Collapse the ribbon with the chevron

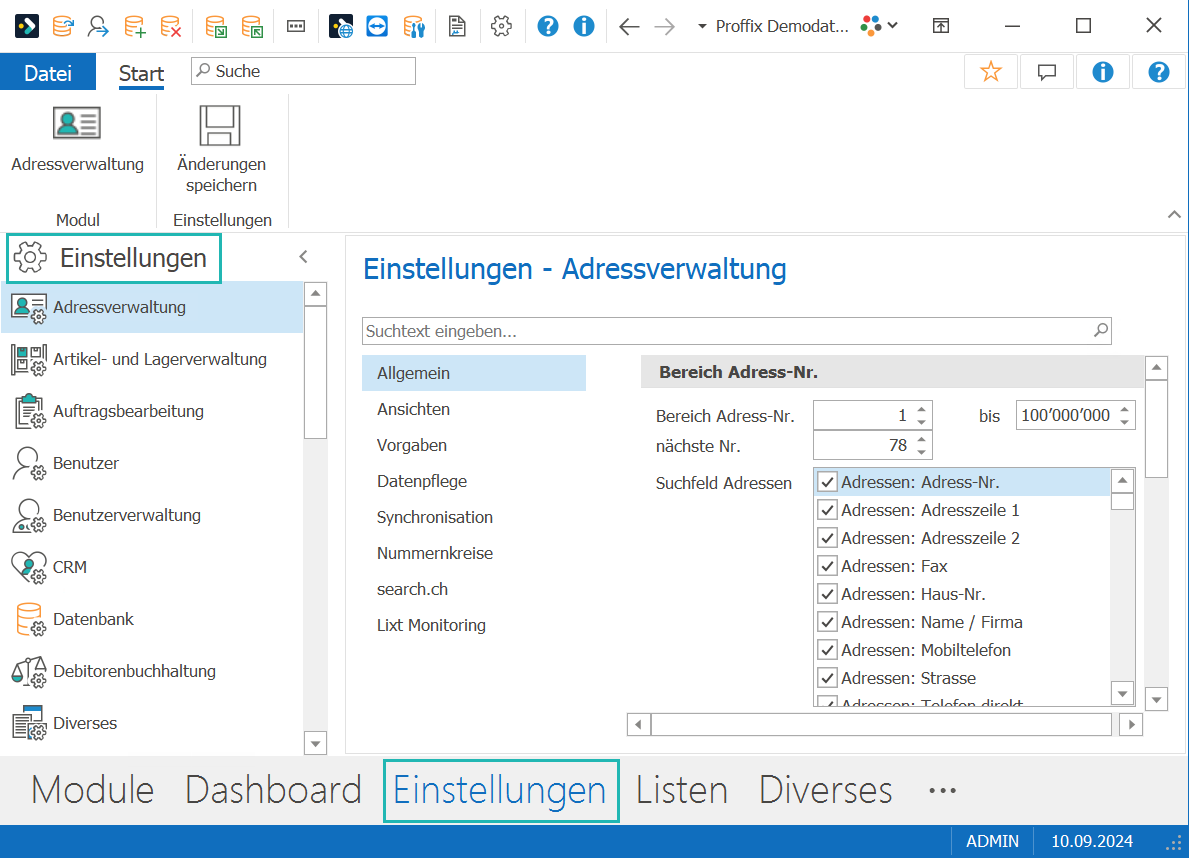pyautogui.click(x=1174, y=215)
